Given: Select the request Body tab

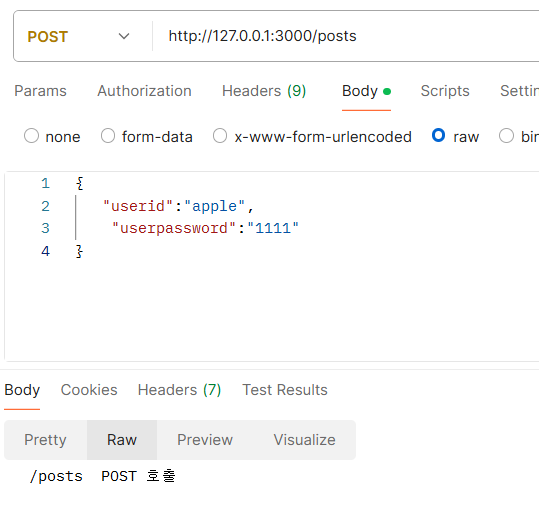Looking at the screenshot, I should [x=366, y=91].
